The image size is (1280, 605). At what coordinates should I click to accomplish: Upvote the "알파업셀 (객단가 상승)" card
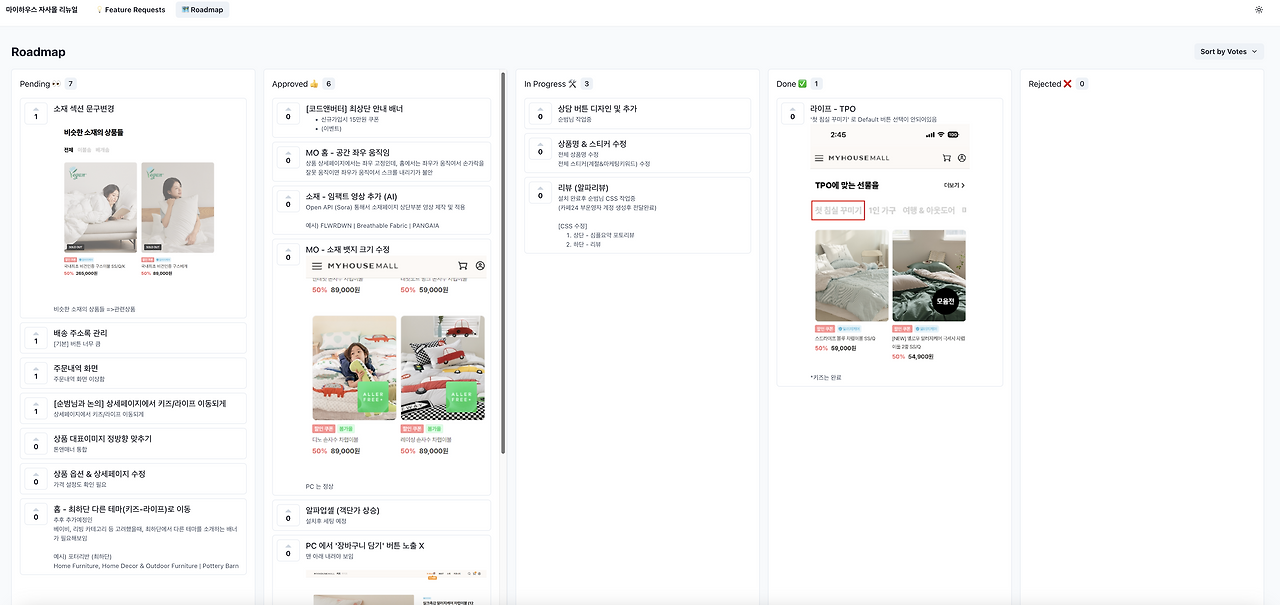(288, 514)
